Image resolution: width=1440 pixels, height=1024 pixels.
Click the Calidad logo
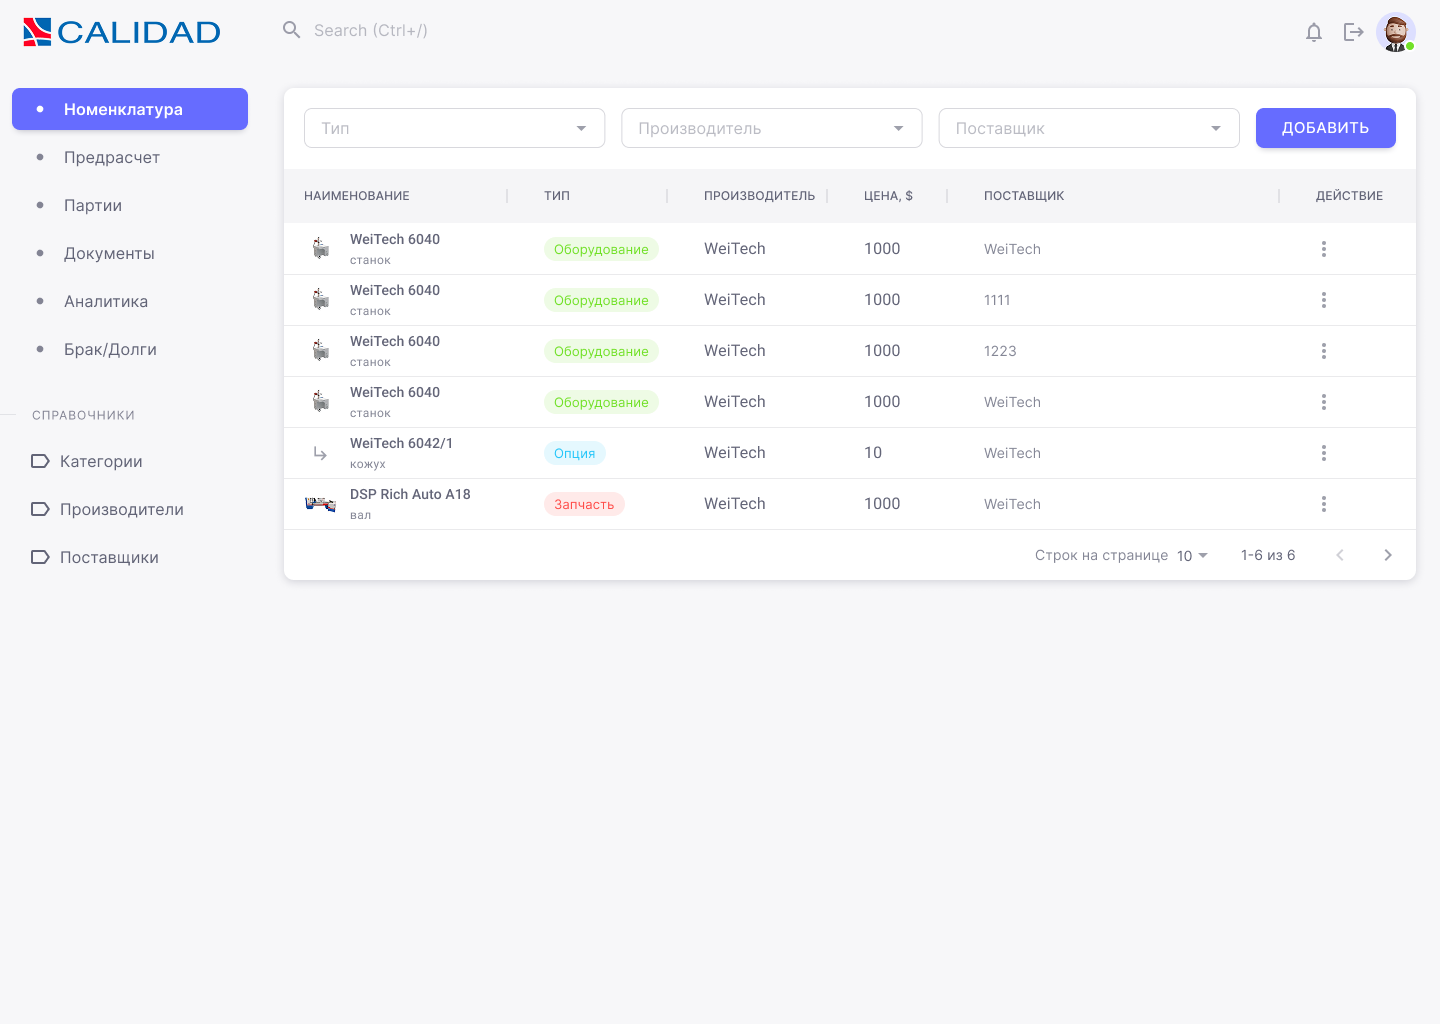[122, 32]
